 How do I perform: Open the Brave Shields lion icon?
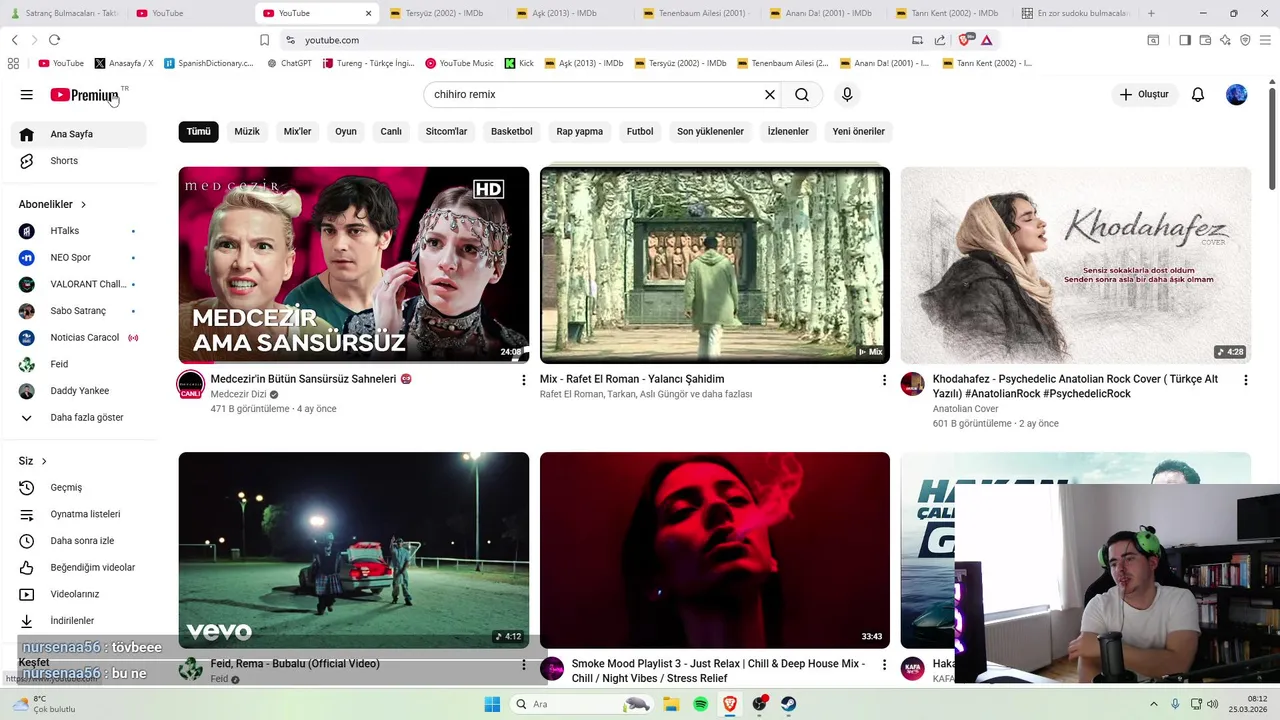tap(966, 40)
